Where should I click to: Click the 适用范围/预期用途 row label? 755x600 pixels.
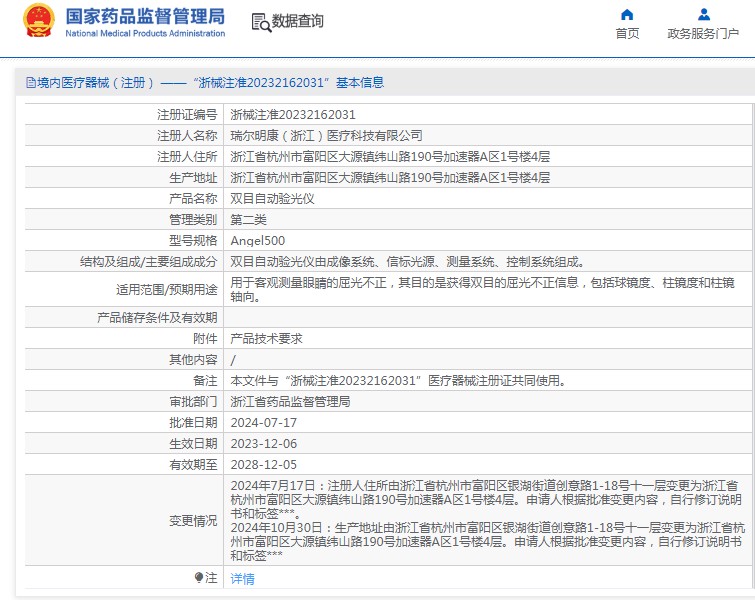coord(167,289)
